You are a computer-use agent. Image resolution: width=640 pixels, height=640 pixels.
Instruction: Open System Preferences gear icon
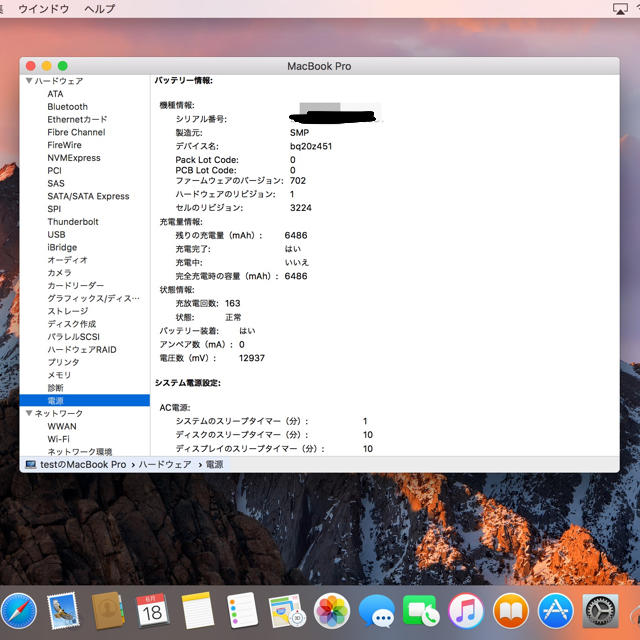600,611
